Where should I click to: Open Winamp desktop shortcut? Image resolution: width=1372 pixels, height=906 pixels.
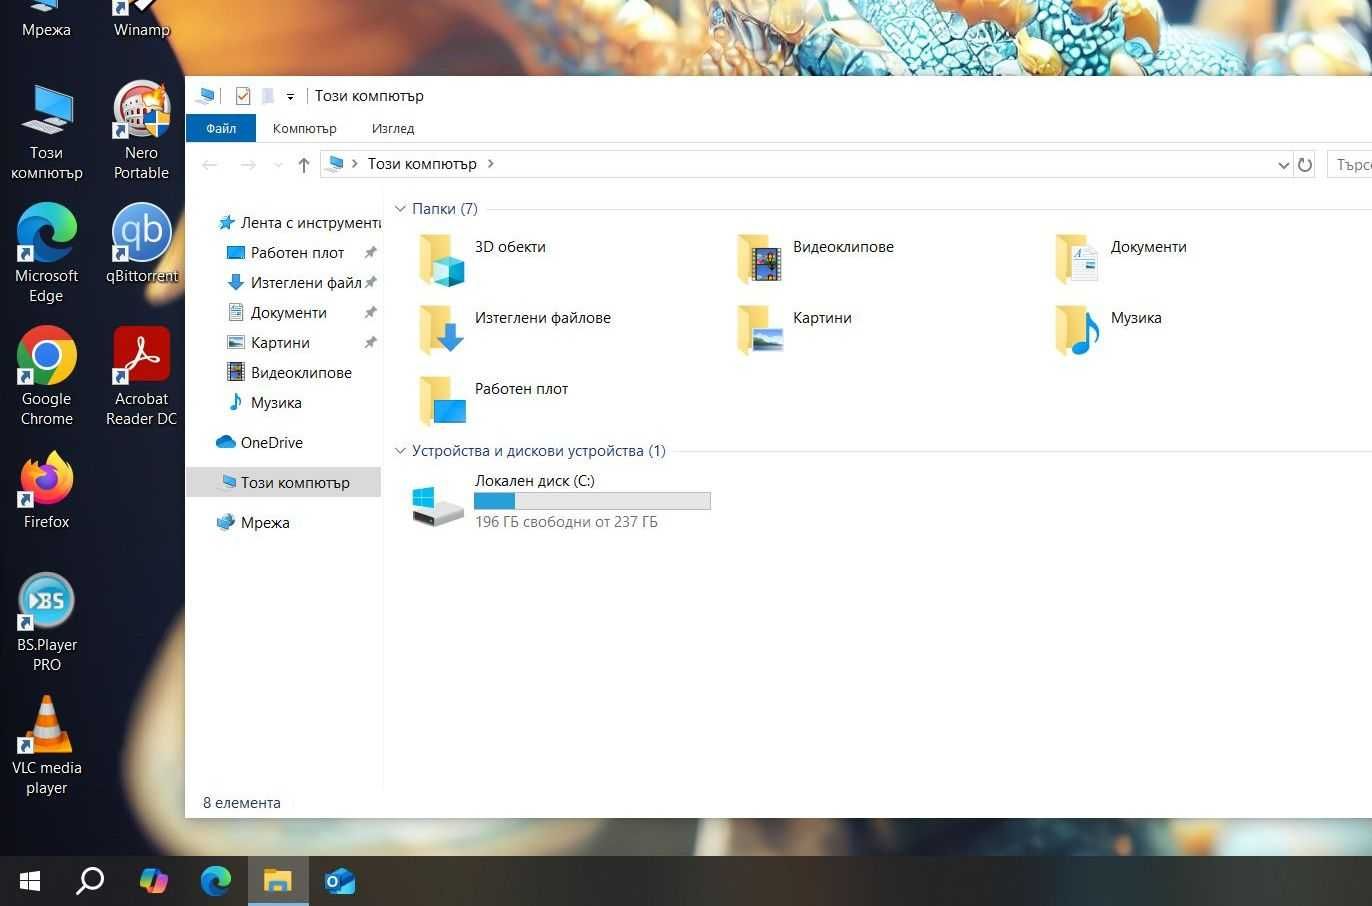pyautogui.click(x=142, y=20)
